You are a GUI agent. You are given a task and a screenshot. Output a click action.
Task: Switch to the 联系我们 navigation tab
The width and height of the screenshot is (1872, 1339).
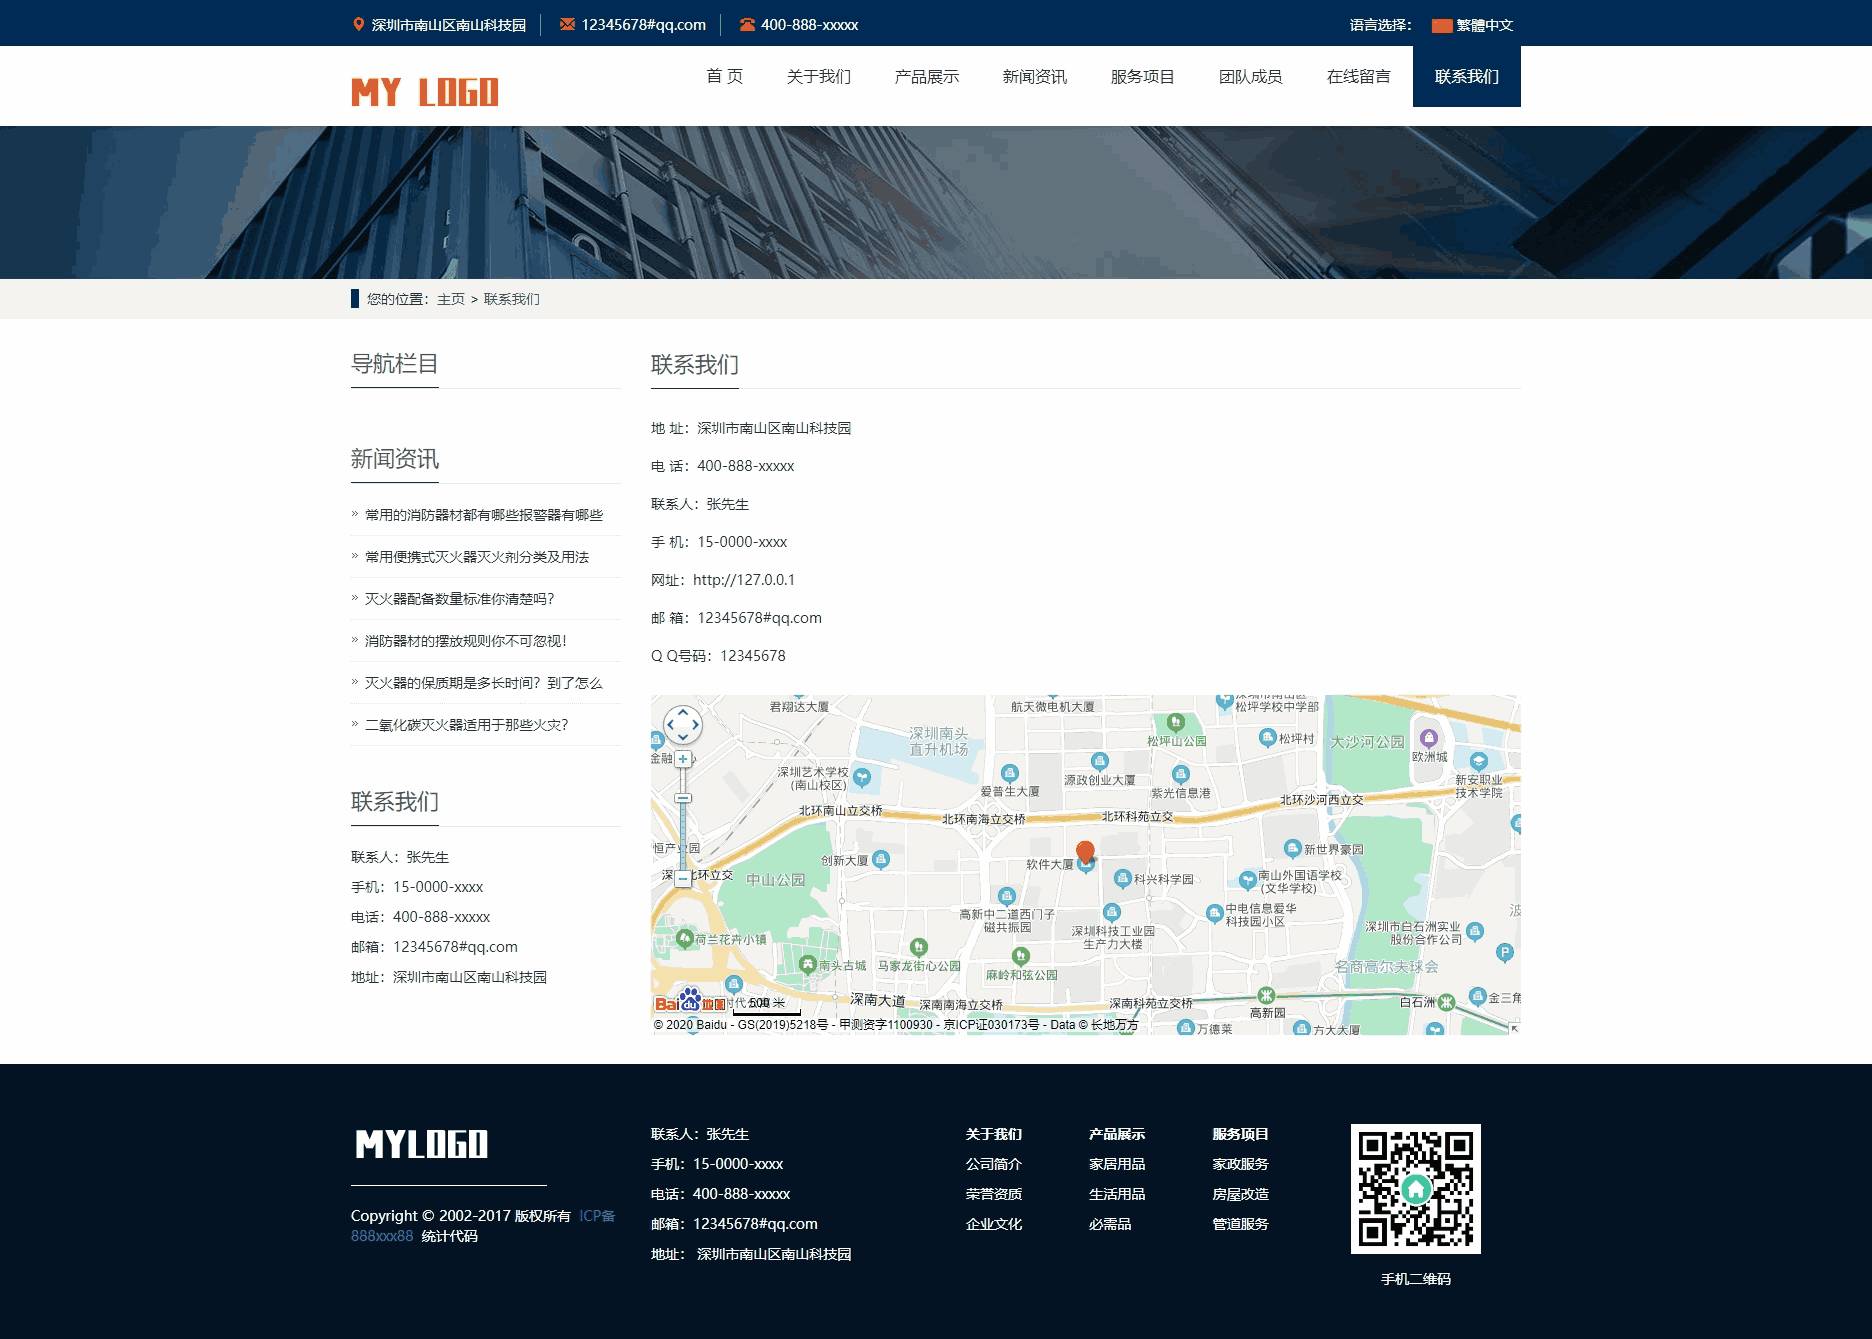[1466, 75]
